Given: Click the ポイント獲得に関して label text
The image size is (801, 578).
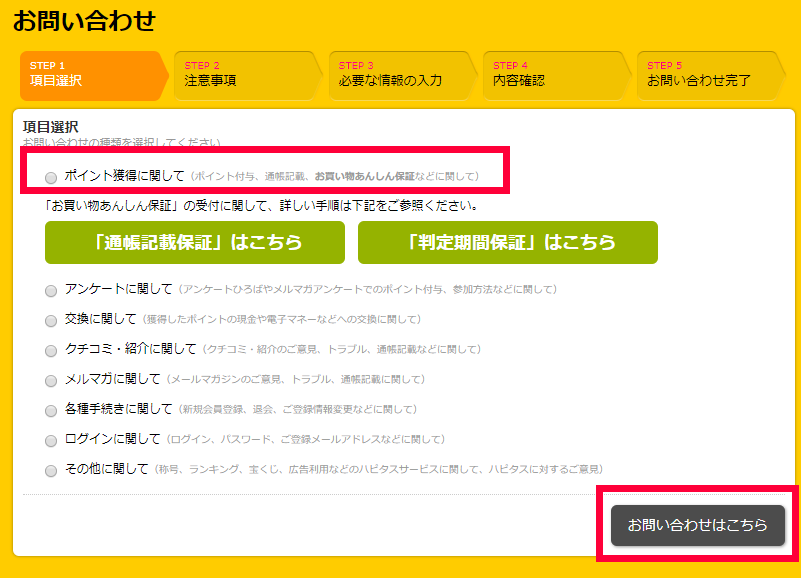Looking at the screenshot, I should click(x=124, y=176).
